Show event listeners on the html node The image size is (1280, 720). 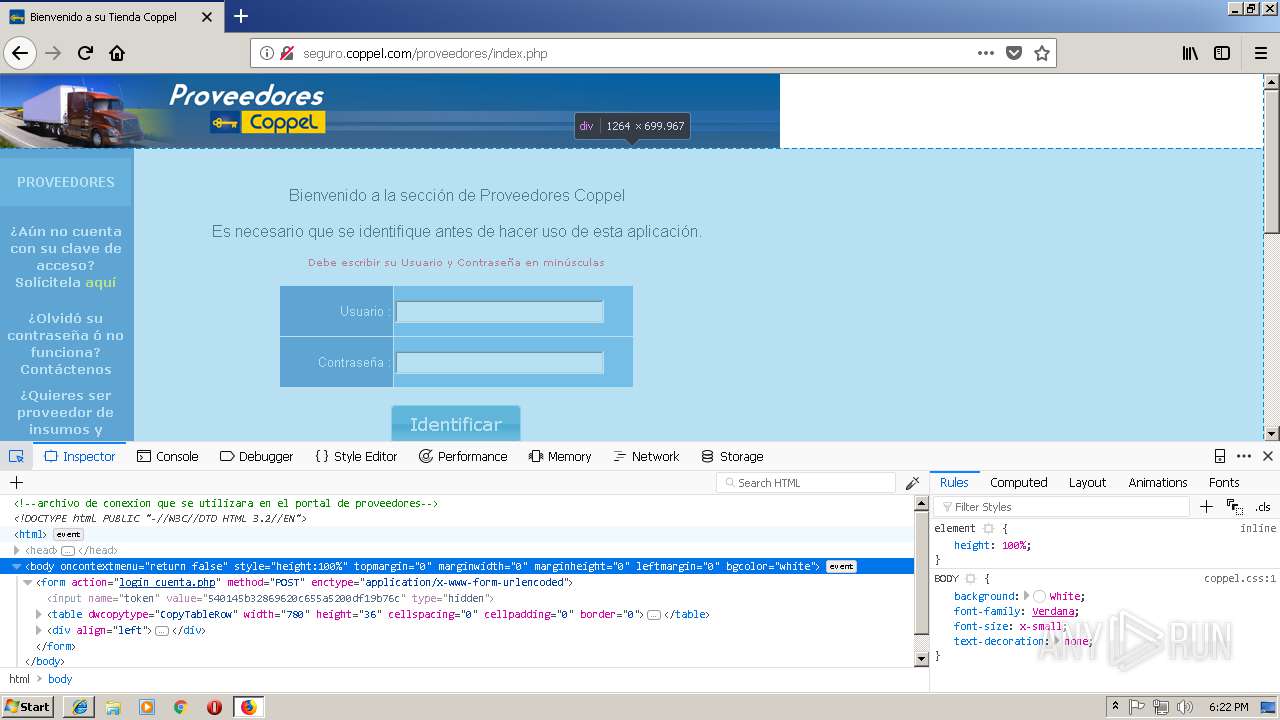tap(68, 534)
